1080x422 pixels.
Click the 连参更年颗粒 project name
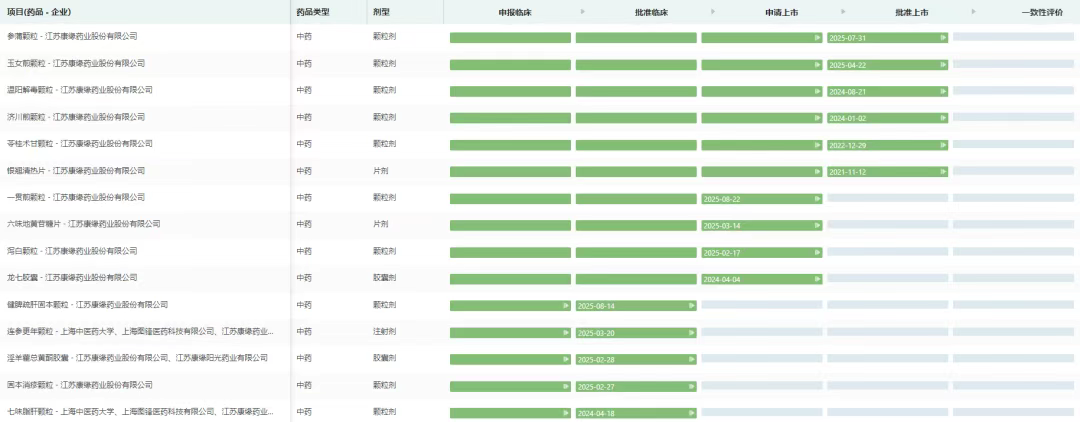140,332
